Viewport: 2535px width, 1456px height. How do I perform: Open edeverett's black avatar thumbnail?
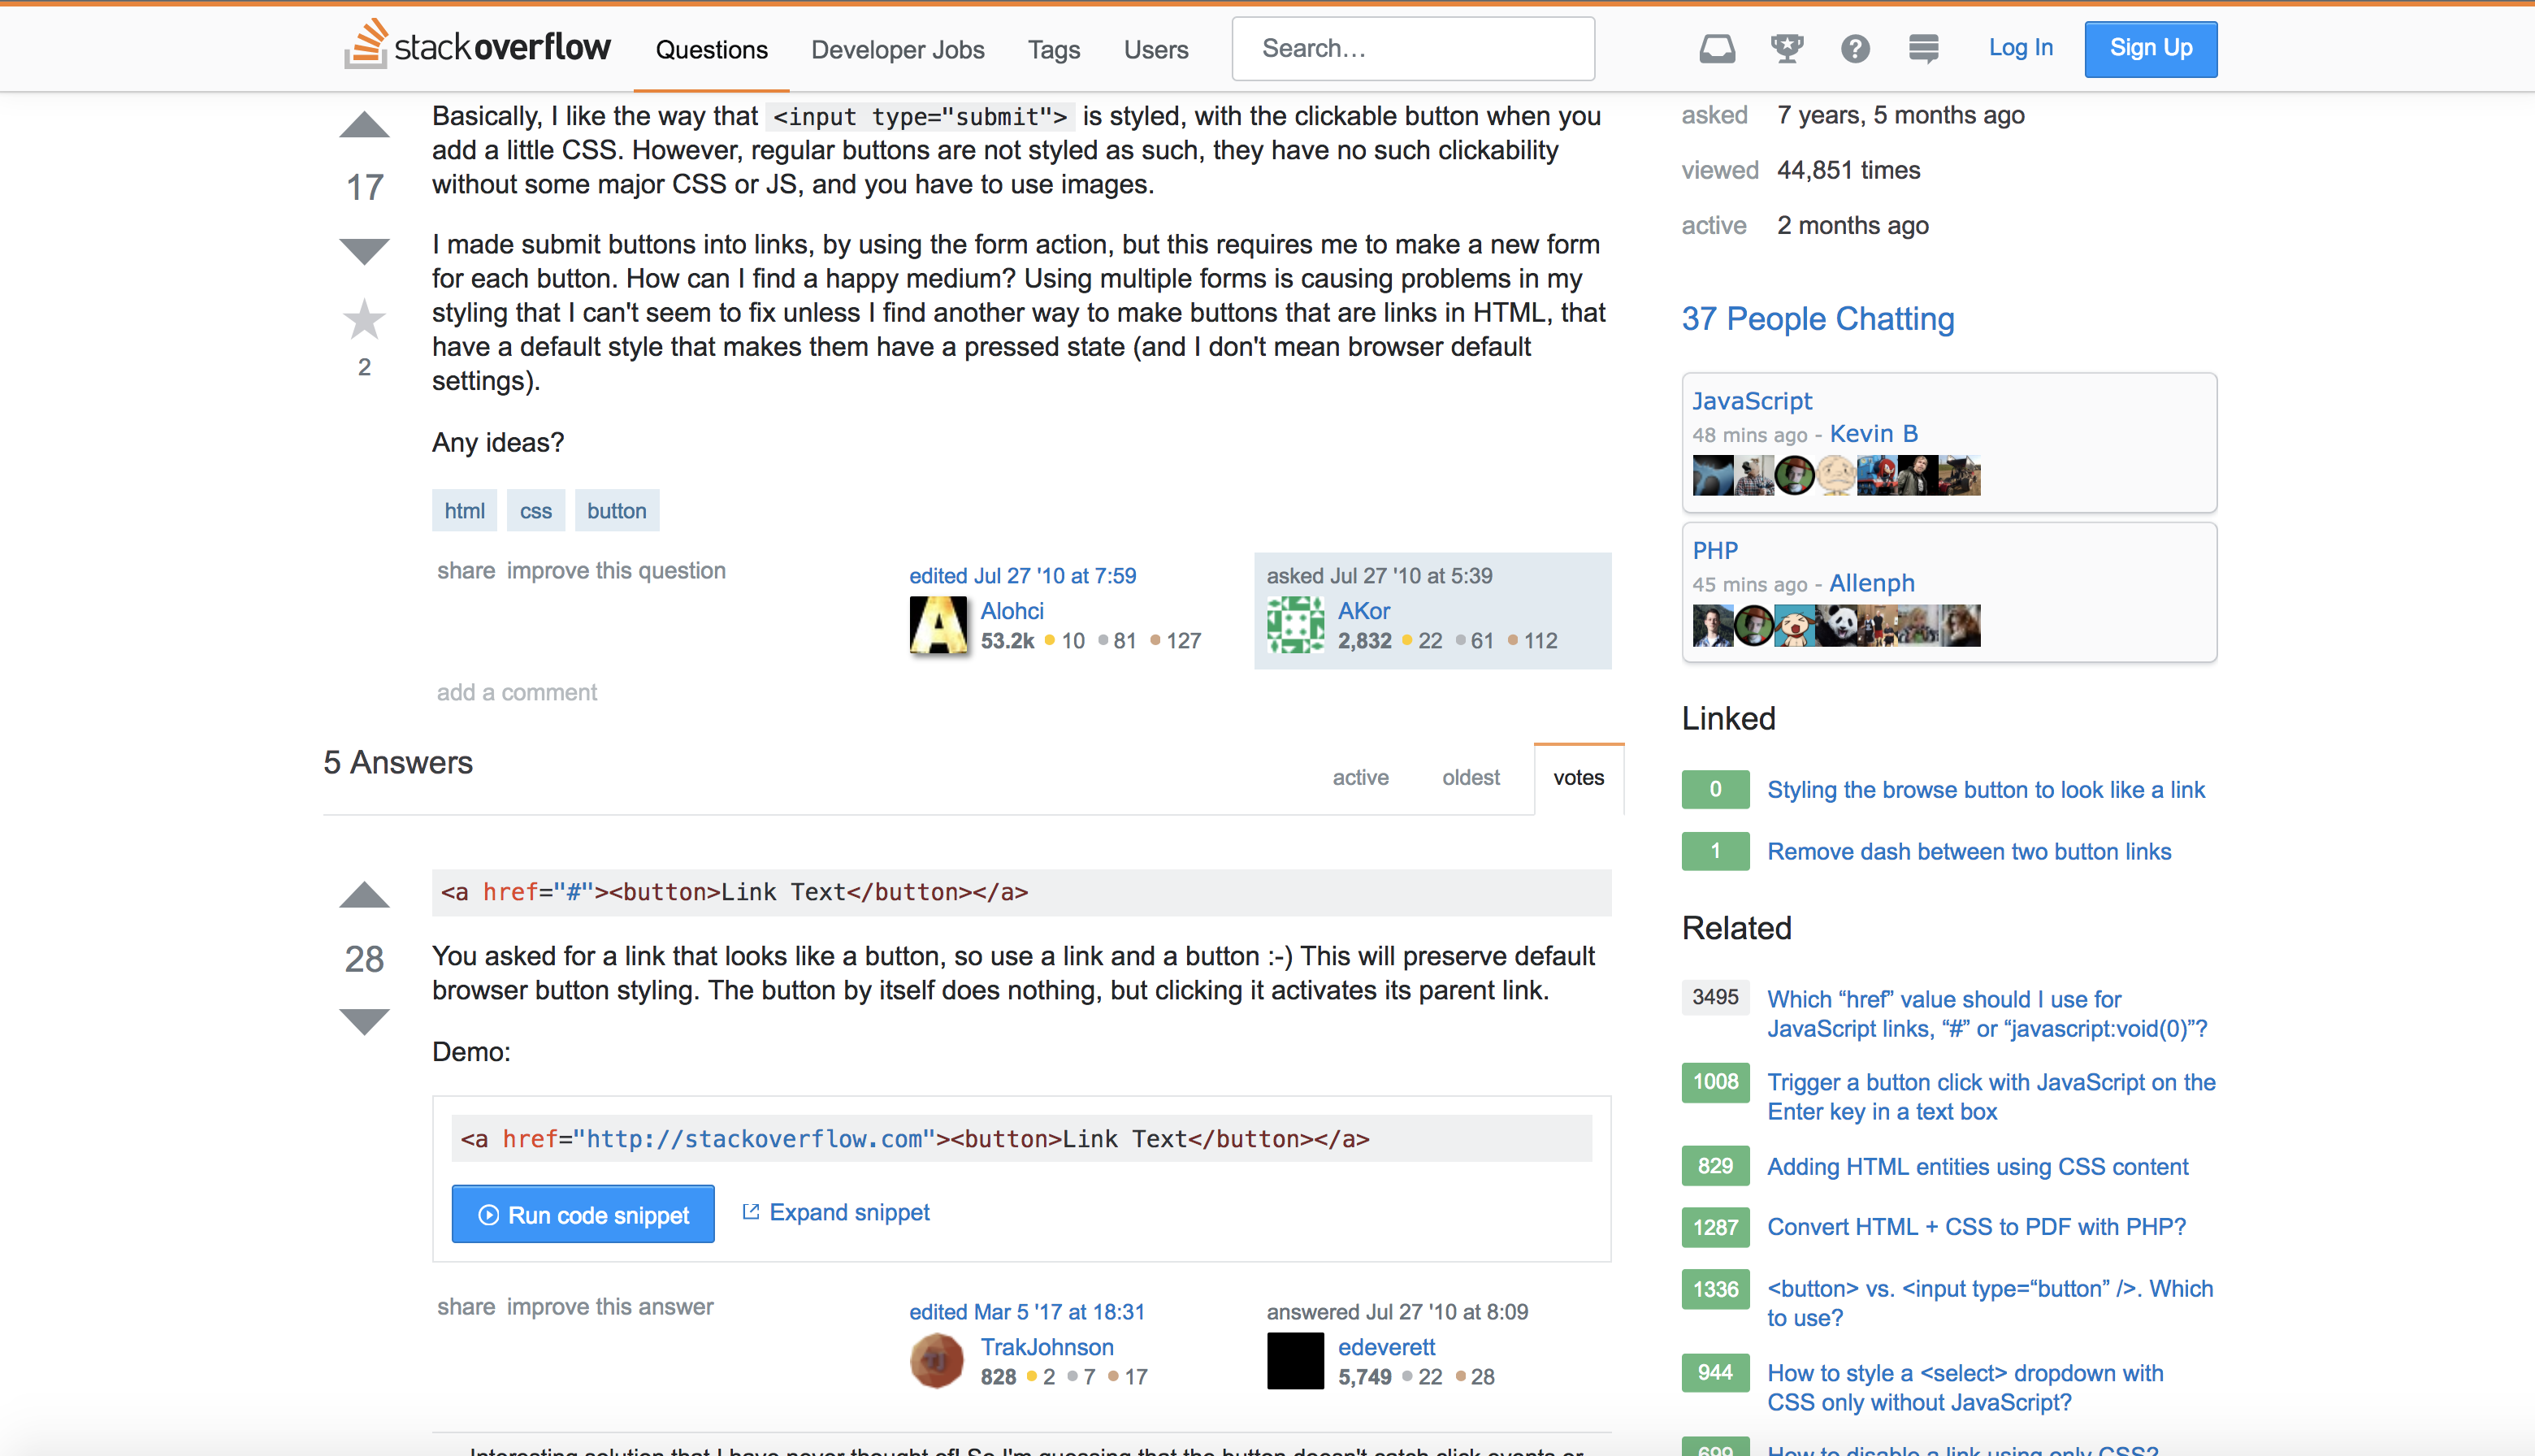(1295, 1360)
